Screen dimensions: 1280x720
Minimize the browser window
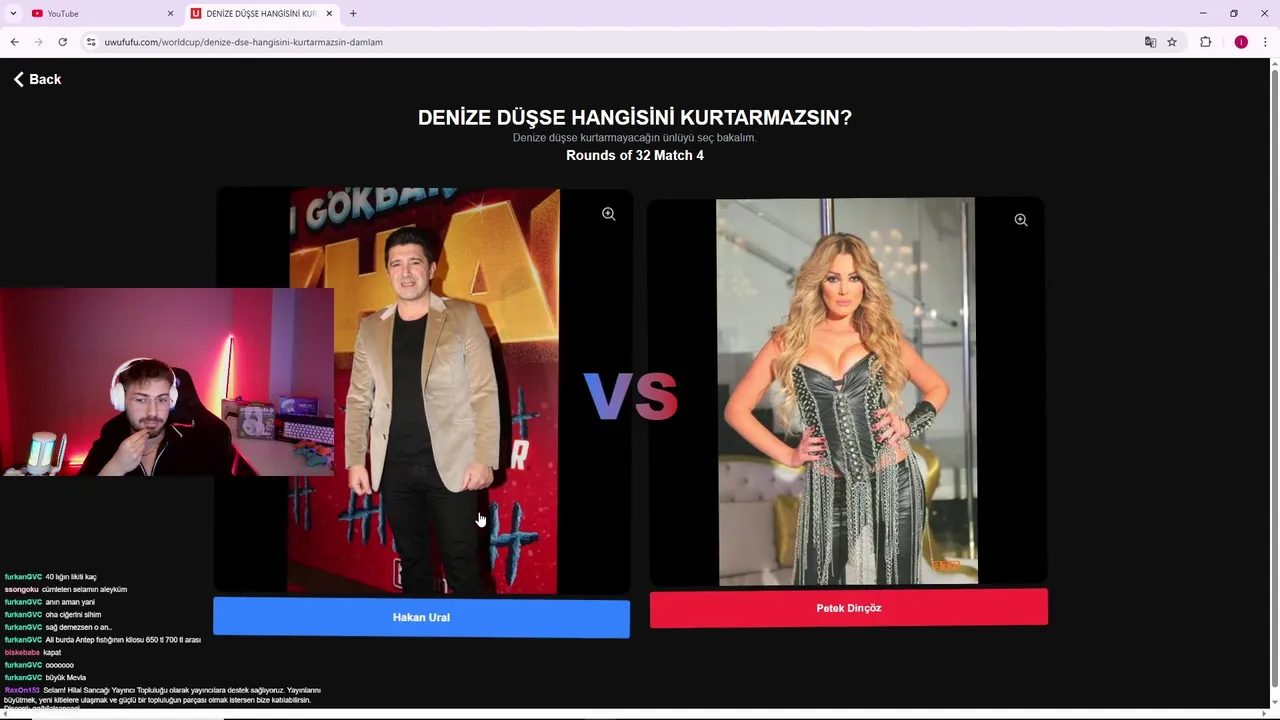coord(1203,13)
